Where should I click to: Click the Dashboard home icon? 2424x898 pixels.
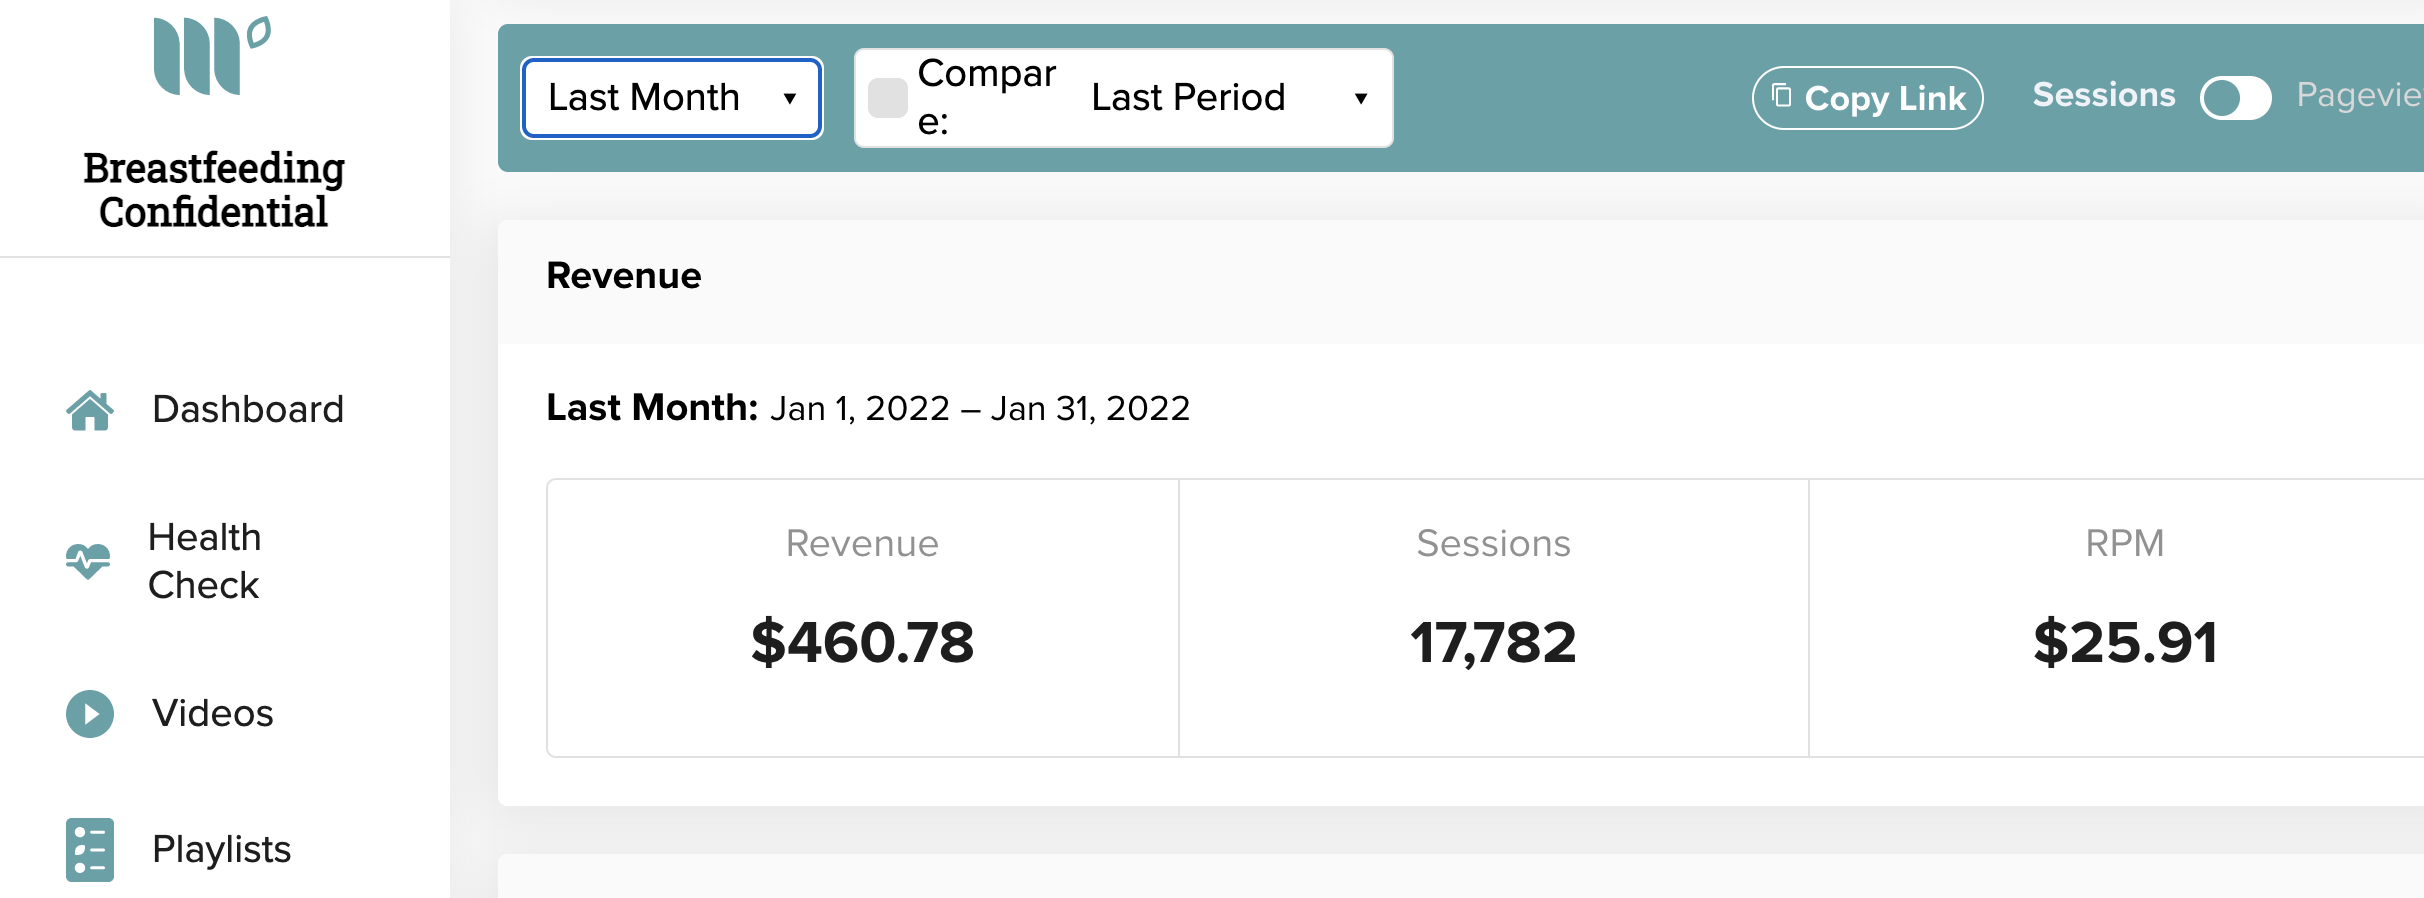(90, 410)
